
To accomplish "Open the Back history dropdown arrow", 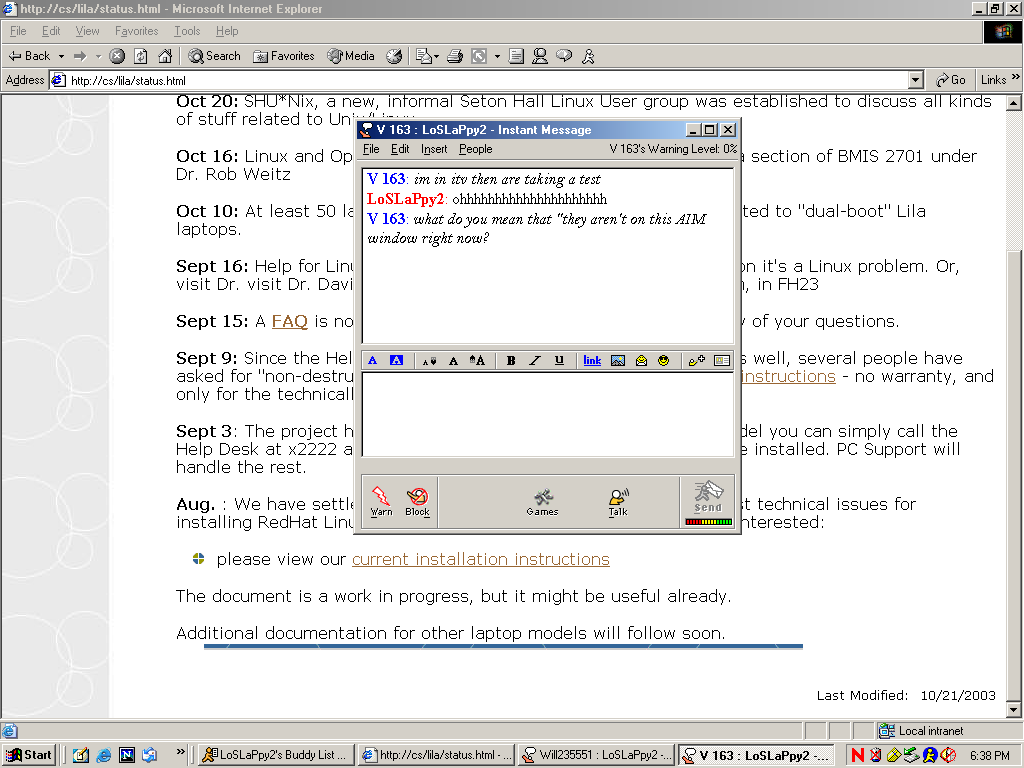I will [x=61, y=56].
